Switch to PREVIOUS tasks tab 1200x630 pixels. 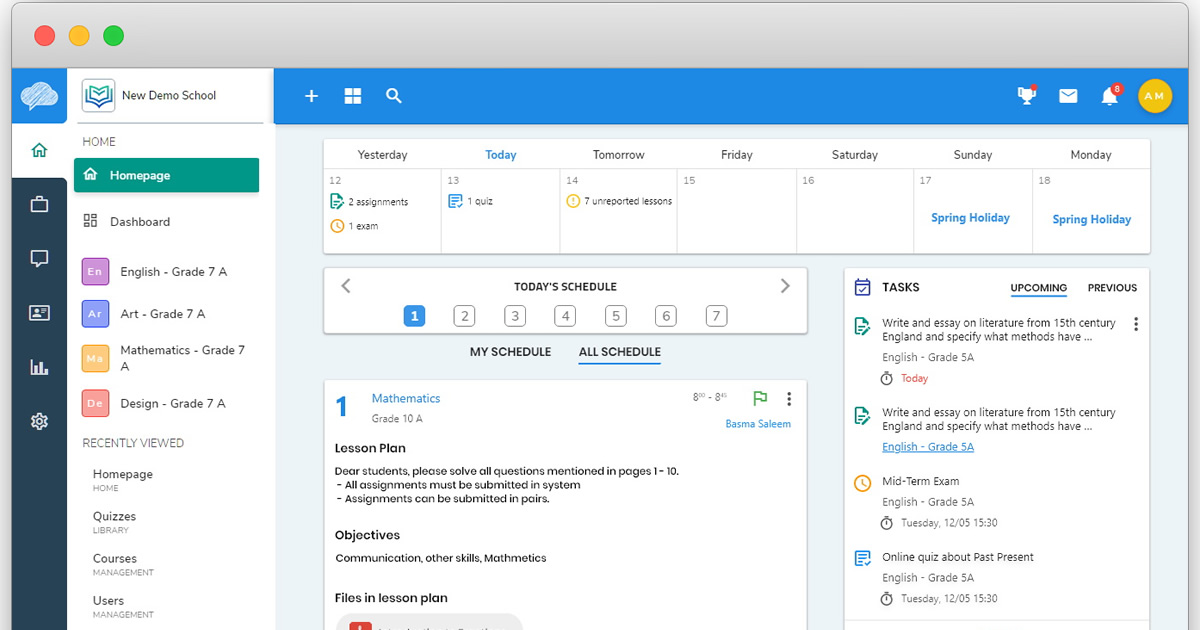[1112, 288]
